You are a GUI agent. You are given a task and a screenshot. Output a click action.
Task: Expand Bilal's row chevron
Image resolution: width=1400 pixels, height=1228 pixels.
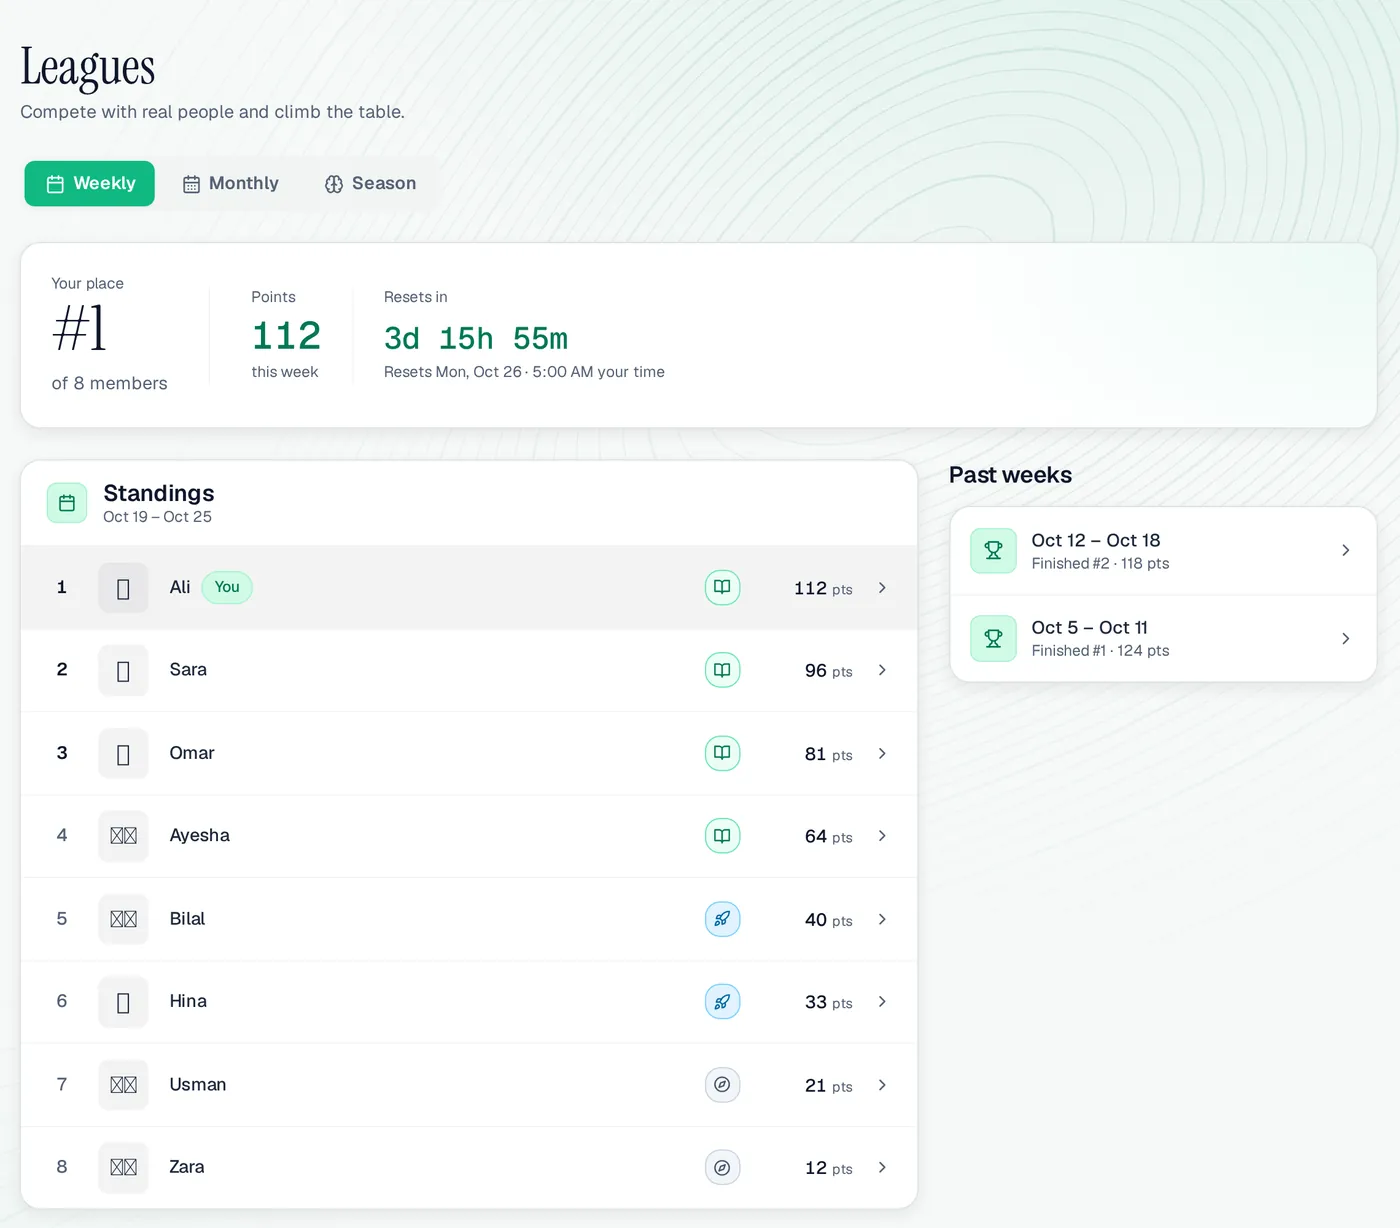(882, 919)
